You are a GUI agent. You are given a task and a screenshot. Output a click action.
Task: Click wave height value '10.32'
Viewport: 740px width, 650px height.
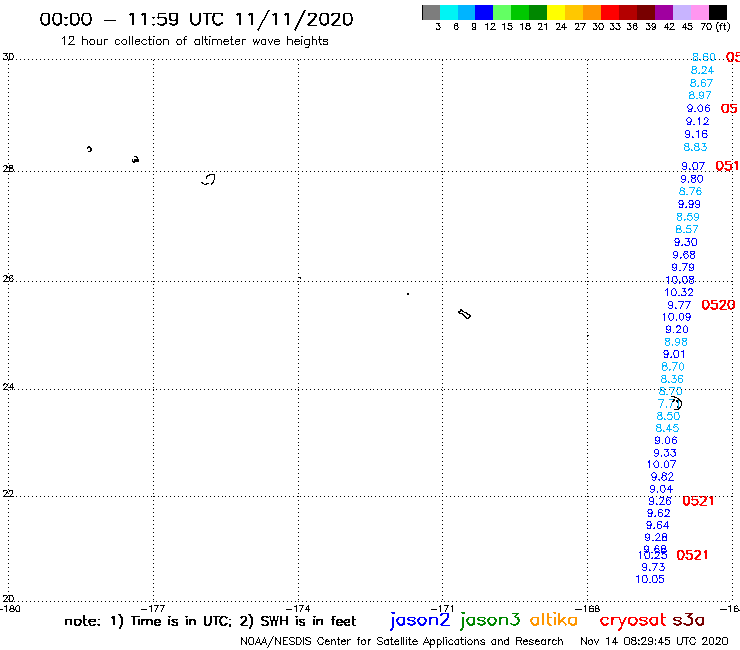click(679, 292)
